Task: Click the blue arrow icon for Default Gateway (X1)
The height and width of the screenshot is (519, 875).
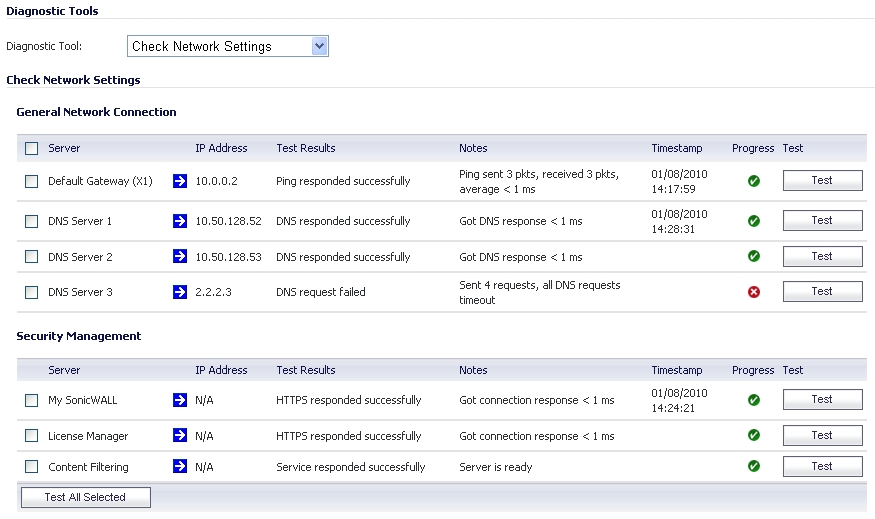Action: point(180,181)
